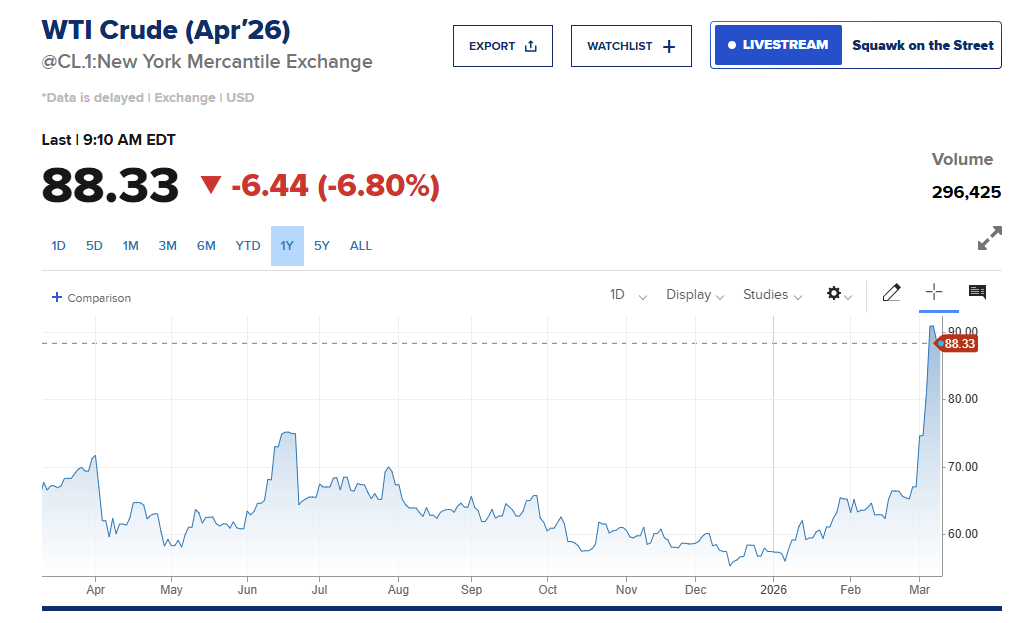Select the 6M range tab
This screenshot has height=623, width=1014.
click(x=206, y=246)
